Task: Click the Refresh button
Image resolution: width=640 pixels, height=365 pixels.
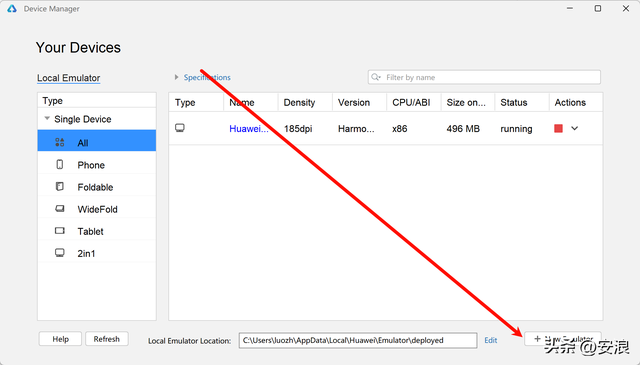Action: pos(107,339)
